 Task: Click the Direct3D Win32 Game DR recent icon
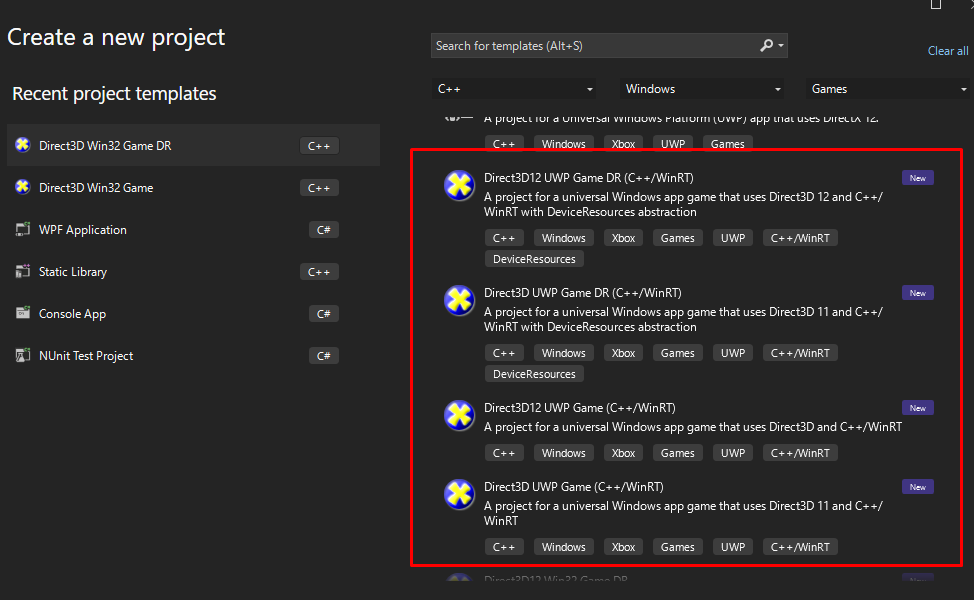pos(23,145)
